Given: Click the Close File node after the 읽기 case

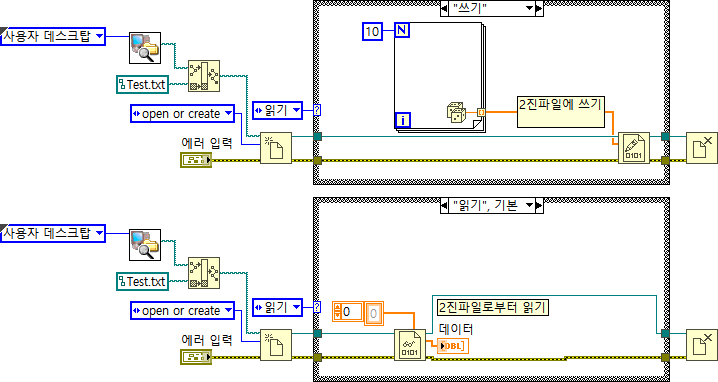Looking at the screenshot, I should pos(702,345).
